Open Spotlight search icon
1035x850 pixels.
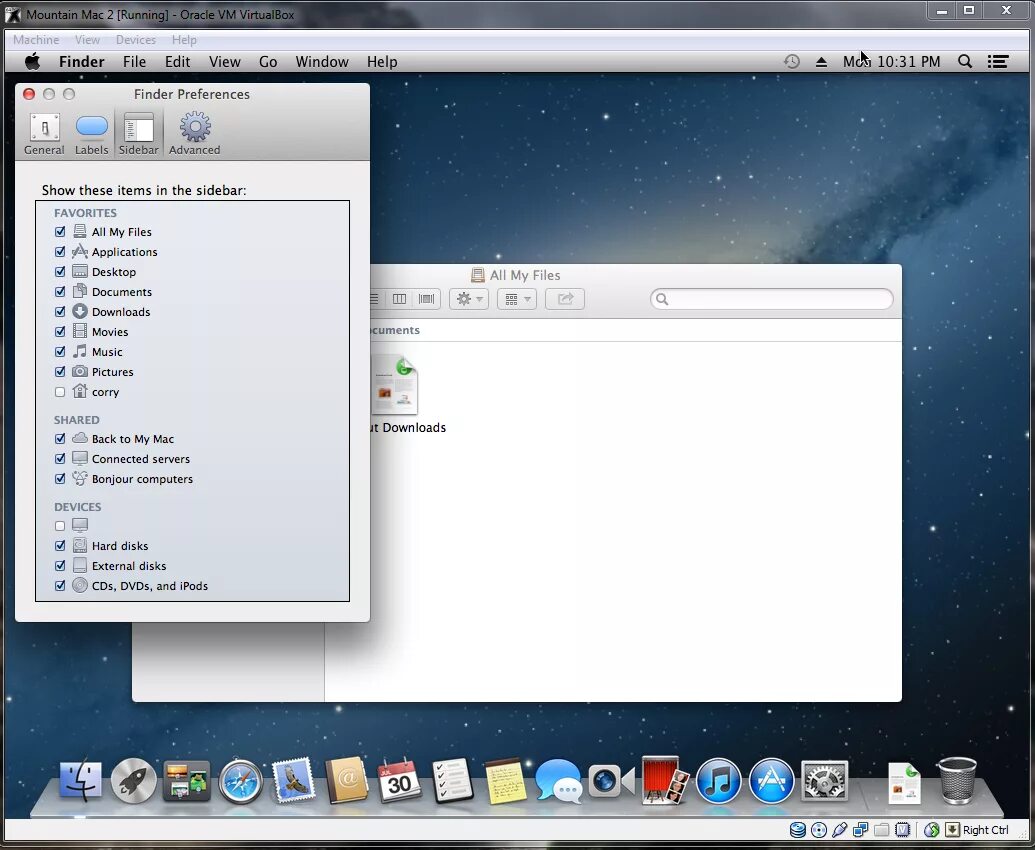[964, 61]
